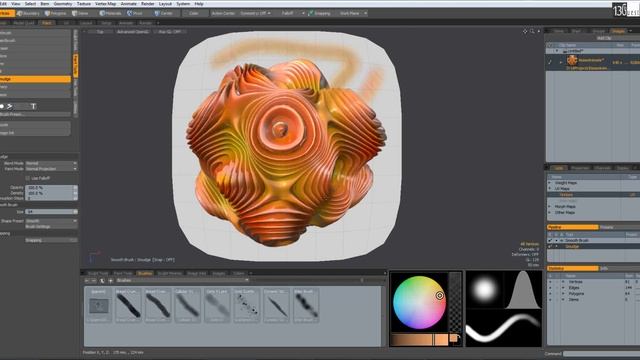Click the viewport zoom magnifier icon

(x=532, y=31)
